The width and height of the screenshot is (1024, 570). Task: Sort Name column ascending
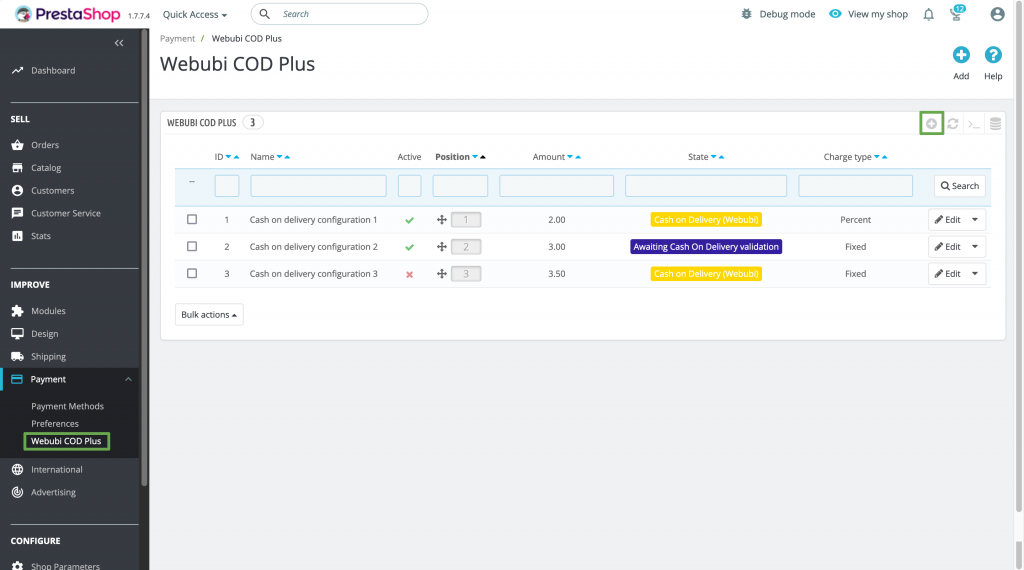click(x=287, y=157)
